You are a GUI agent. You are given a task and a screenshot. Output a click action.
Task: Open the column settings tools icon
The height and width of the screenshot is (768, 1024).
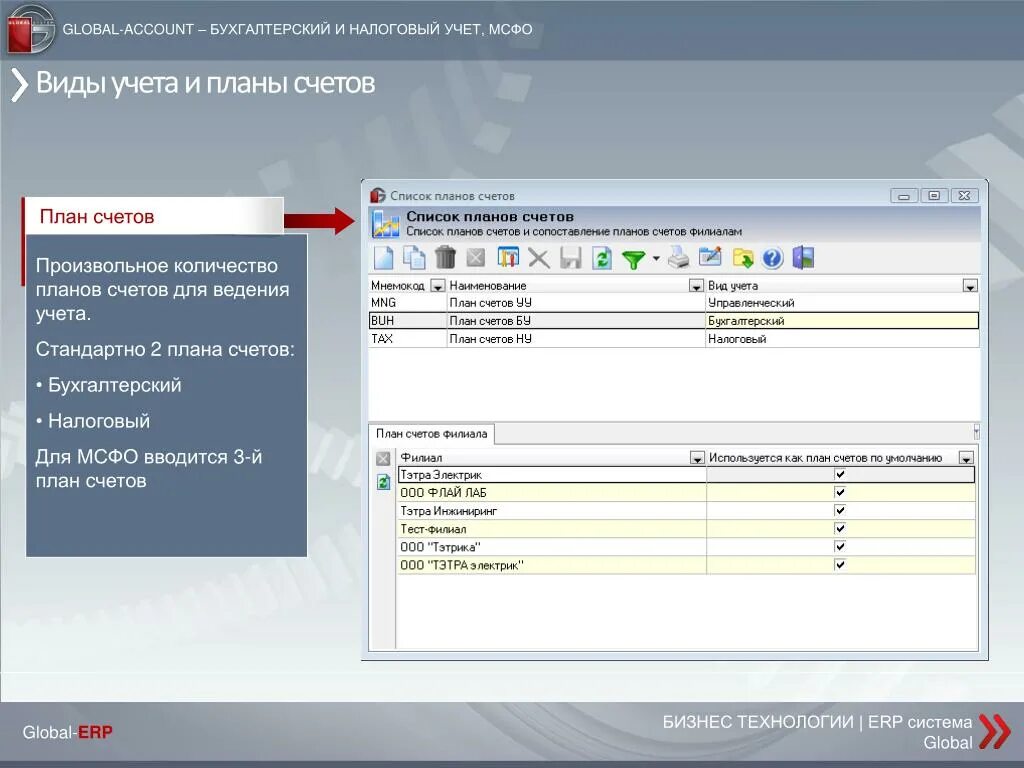pyautogui.click(x=507, y=258)
